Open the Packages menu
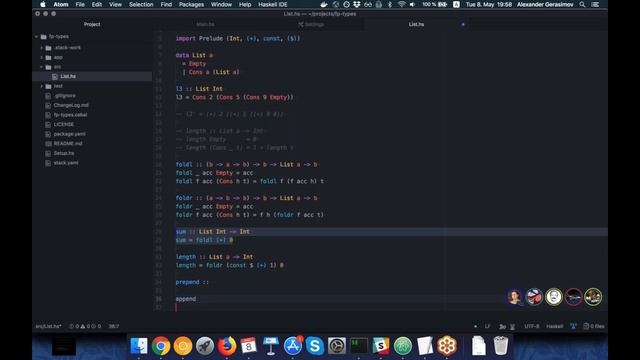Screen dimensions: 640x360 click(191, 4)
